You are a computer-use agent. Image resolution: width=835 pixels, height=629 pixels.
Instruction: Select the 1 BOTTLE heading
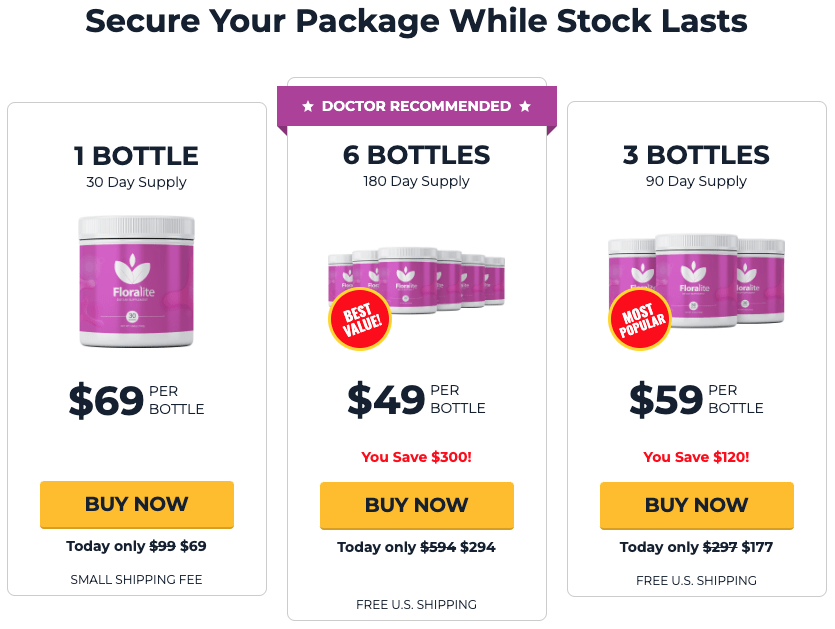tap(136, 156)
